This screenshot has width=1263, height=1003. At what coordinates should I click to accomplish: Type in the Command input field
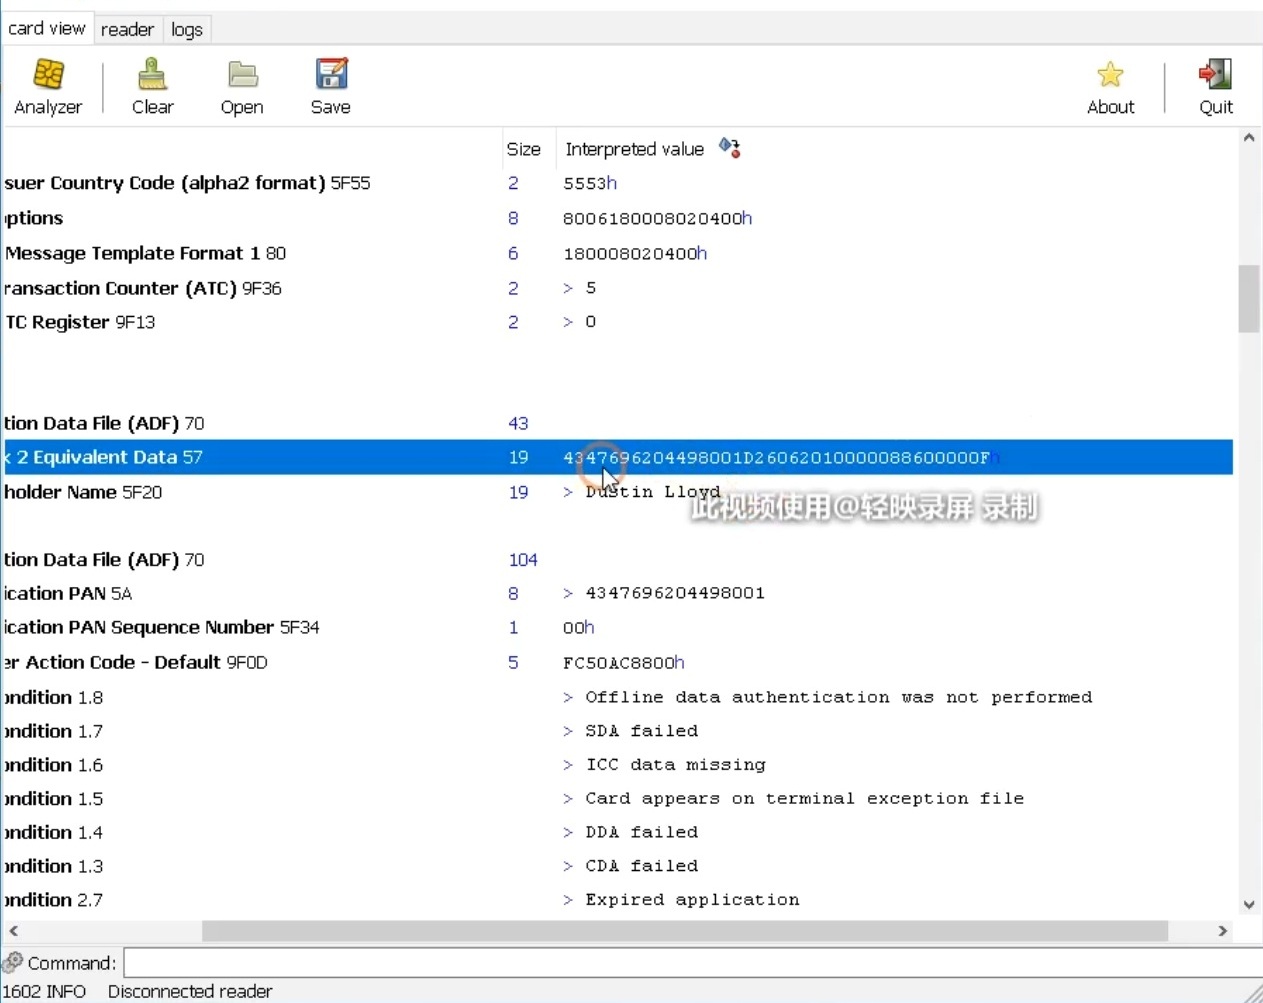690,963
